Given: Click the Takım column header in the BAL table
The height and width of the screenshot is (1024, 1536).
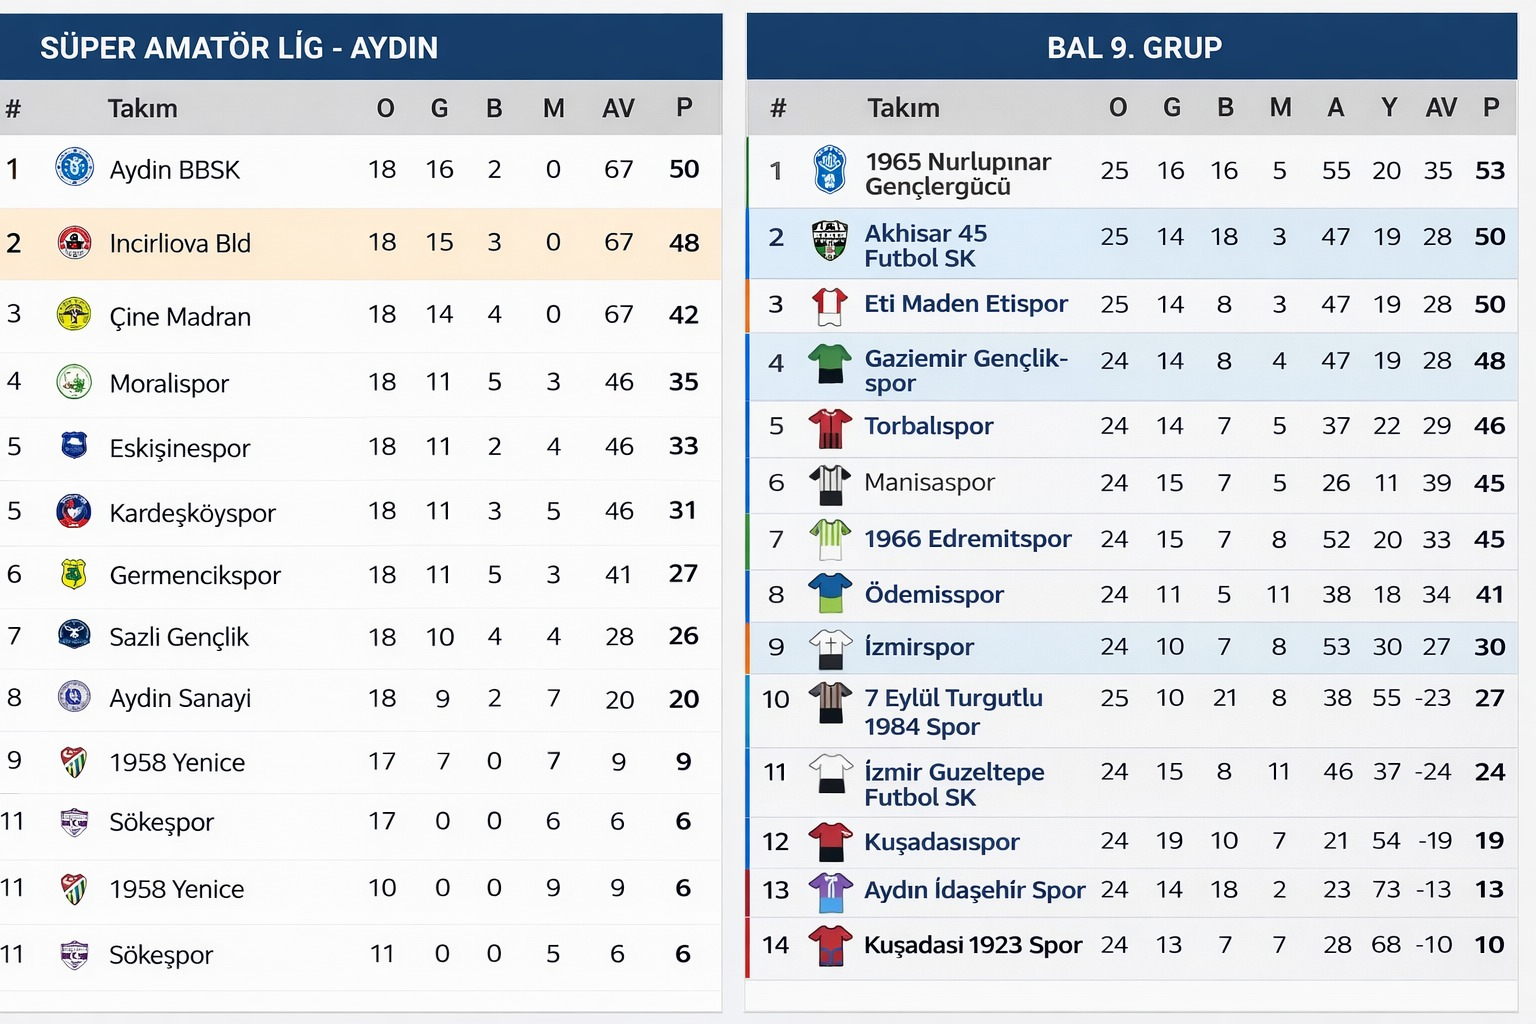Looking at the screenshot, I should point(903,108).
